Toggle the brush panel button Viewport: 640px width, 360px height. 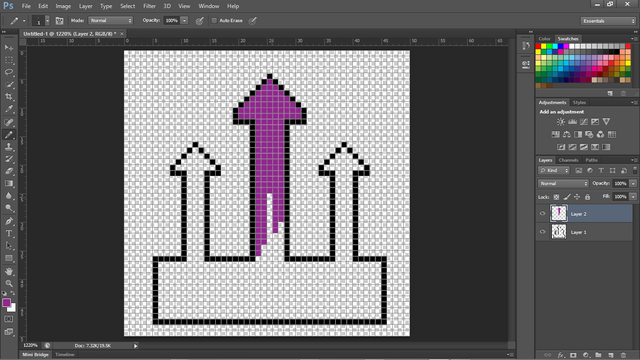pos(59,20)
